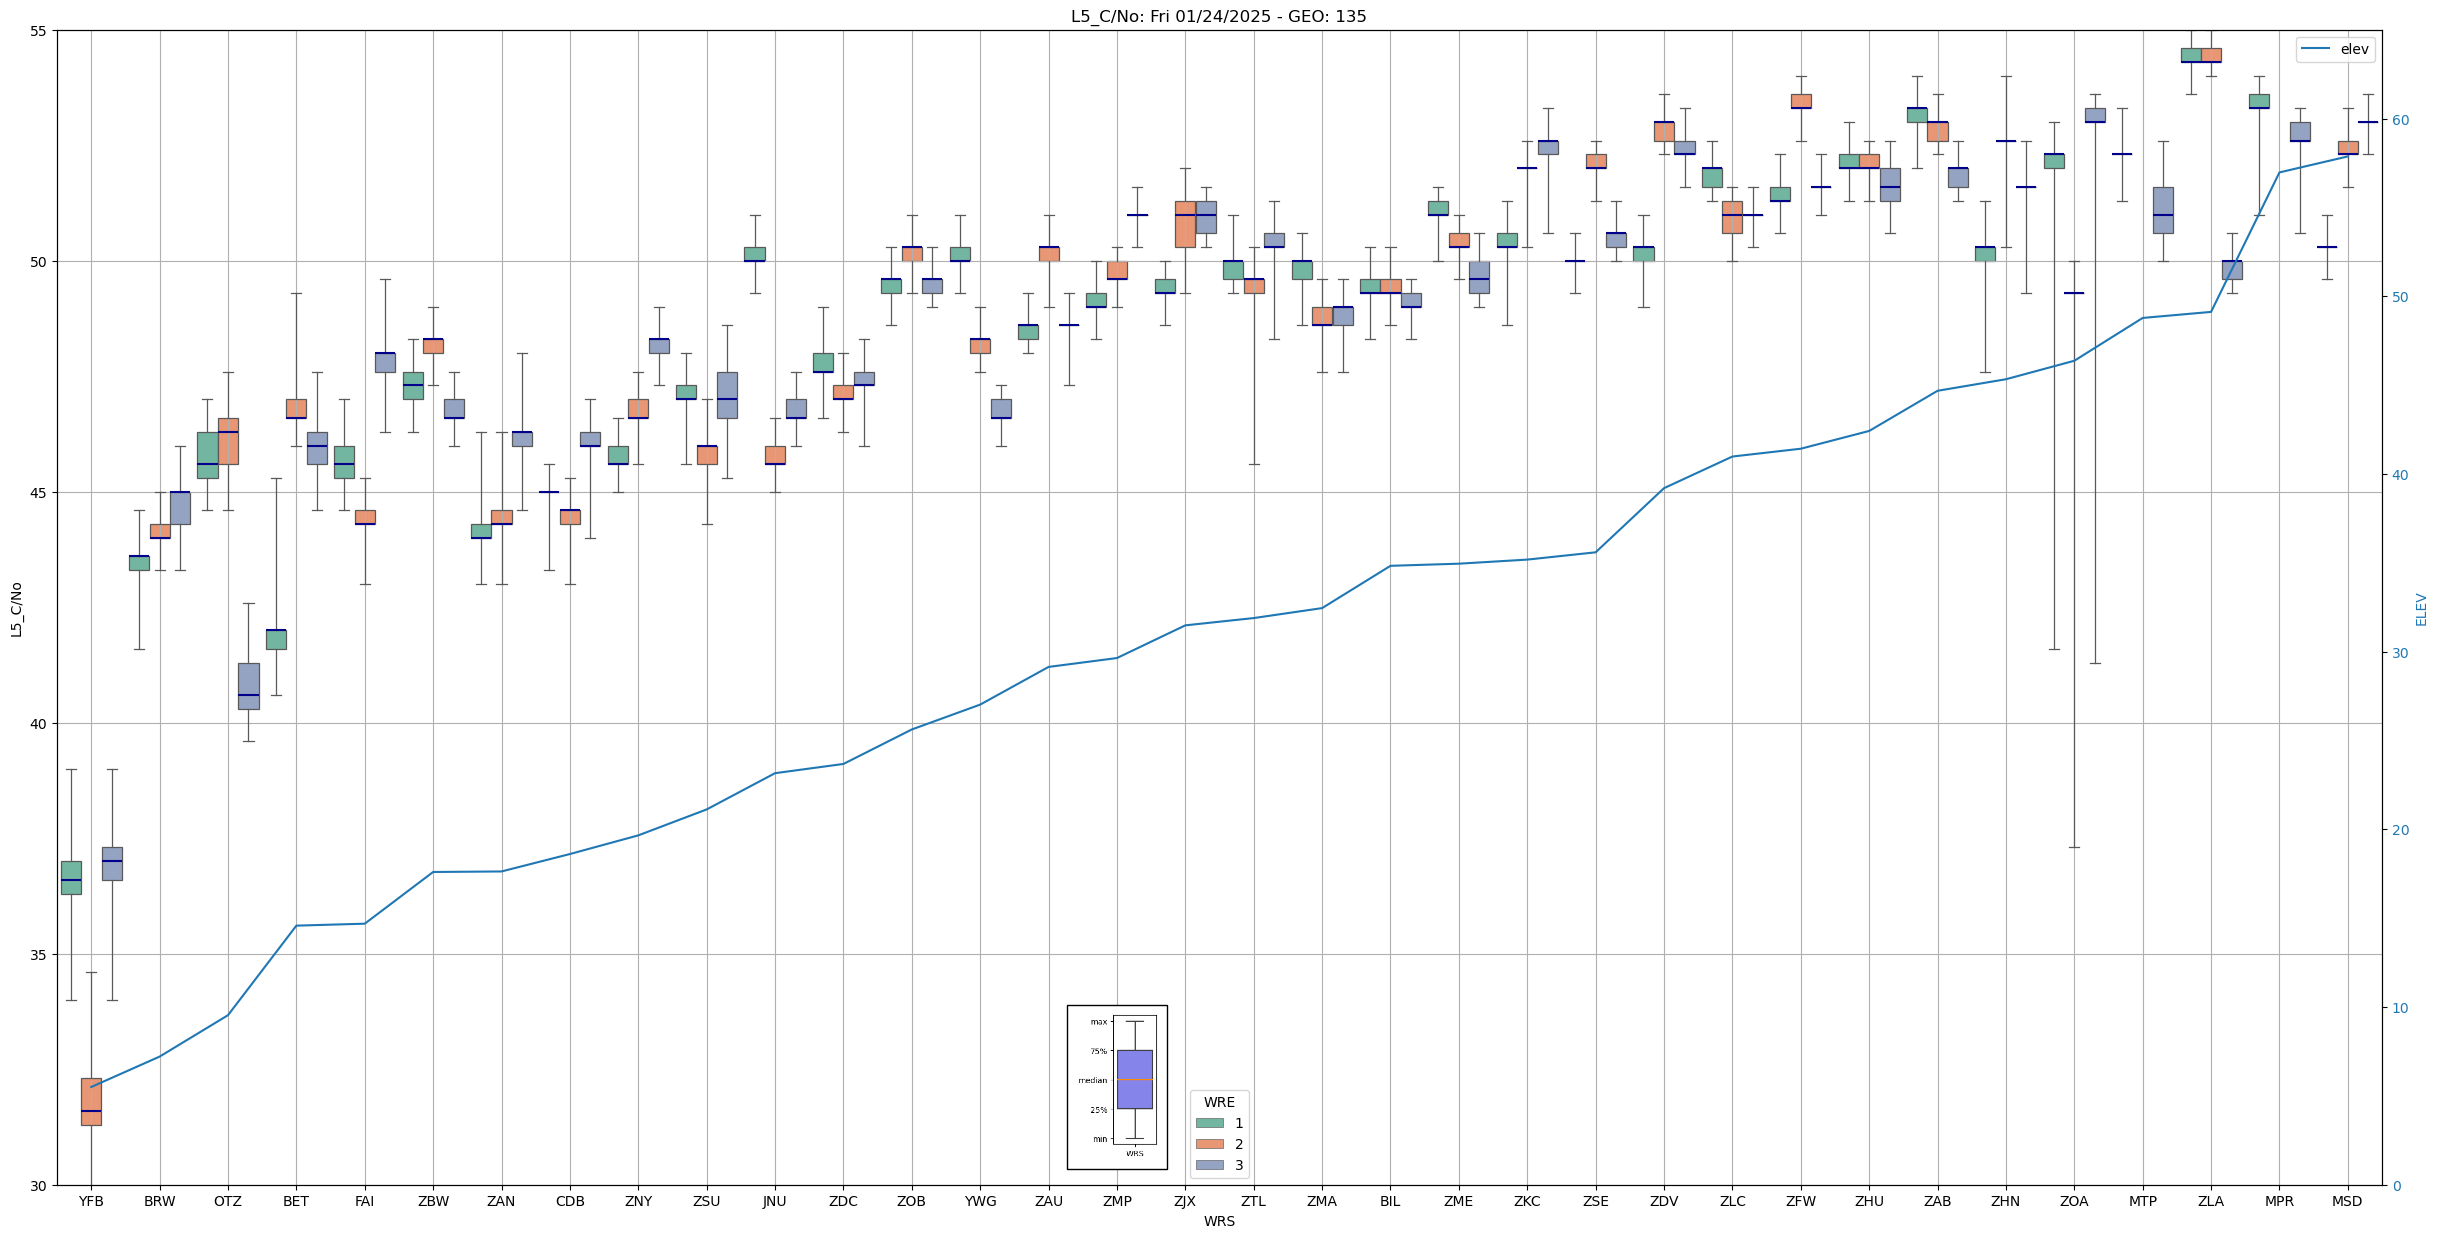Screen dimensions: 2439x1238
Task: Click the green WRE 1 legend swatch
Action: (x=1209, y=1123)
